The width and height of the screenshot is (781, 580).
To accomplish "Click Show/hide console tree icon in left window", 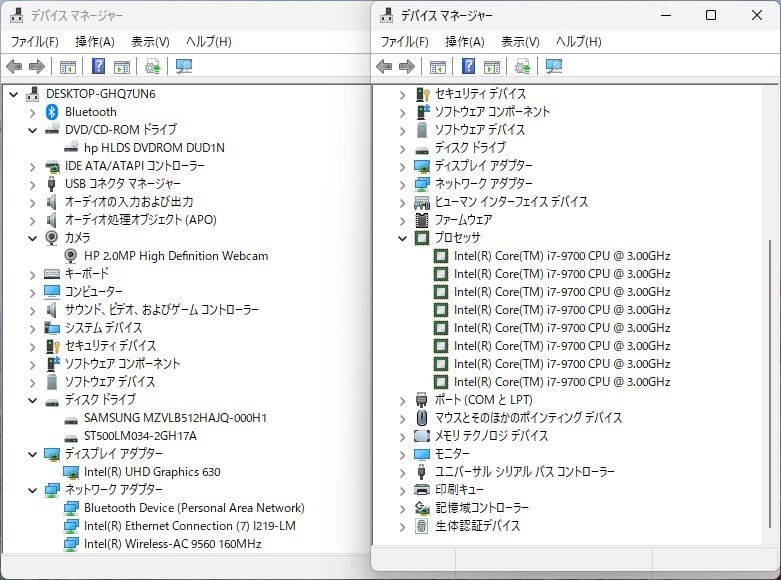I will pos(68,66).
